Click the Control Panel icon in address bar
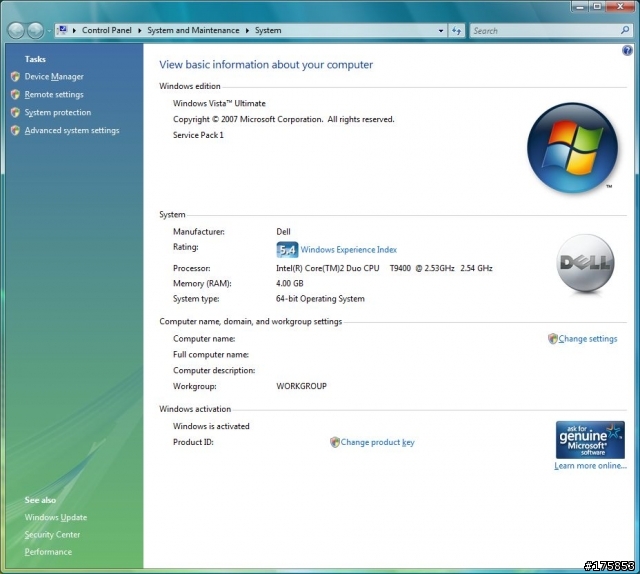Viewport: 640px width, 574px height. coord(62,30)
